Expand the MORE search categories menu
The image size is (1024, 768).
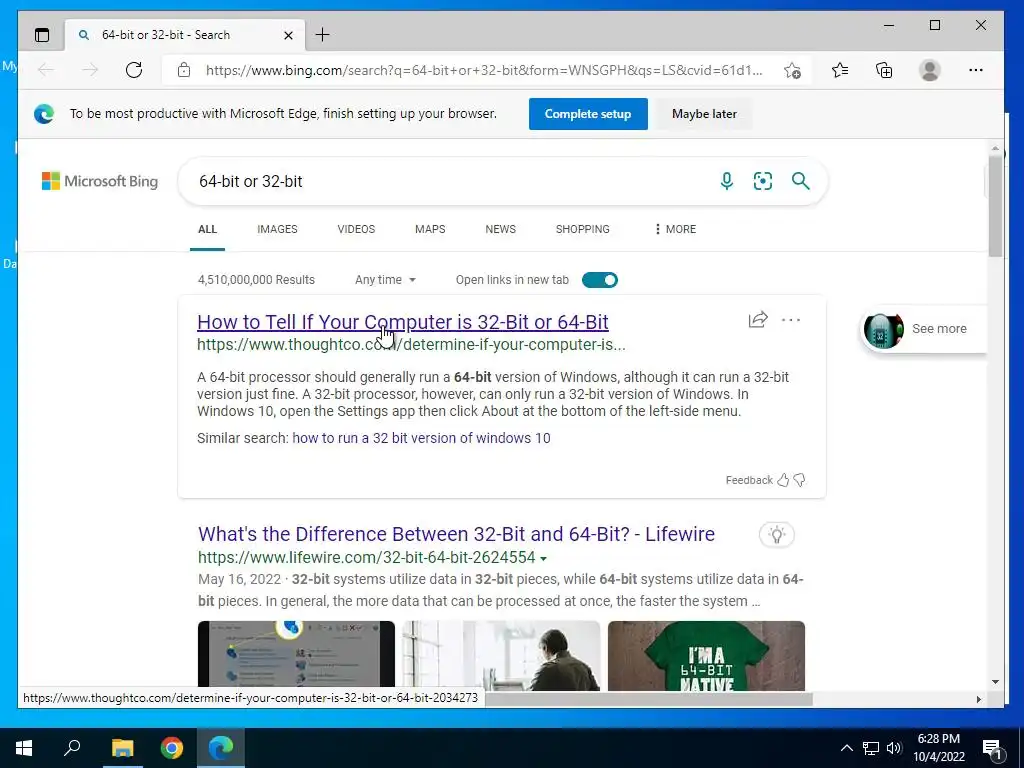point(675,229)
